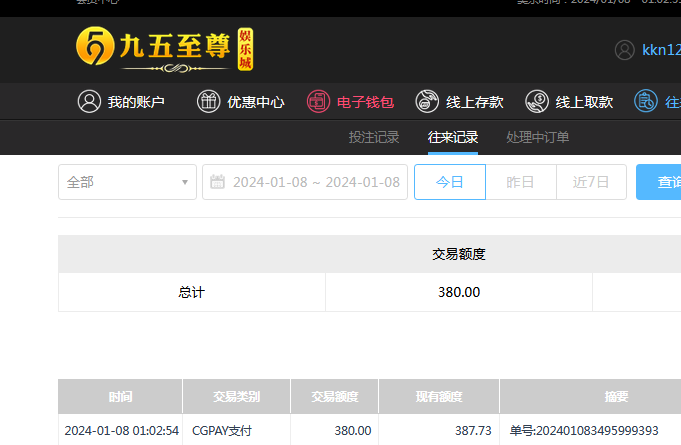This screenshot has height=445, width=681.
Task: Open the user avatar icon beside kkn12
Action: pyautogui.click(x=625, y=50)
